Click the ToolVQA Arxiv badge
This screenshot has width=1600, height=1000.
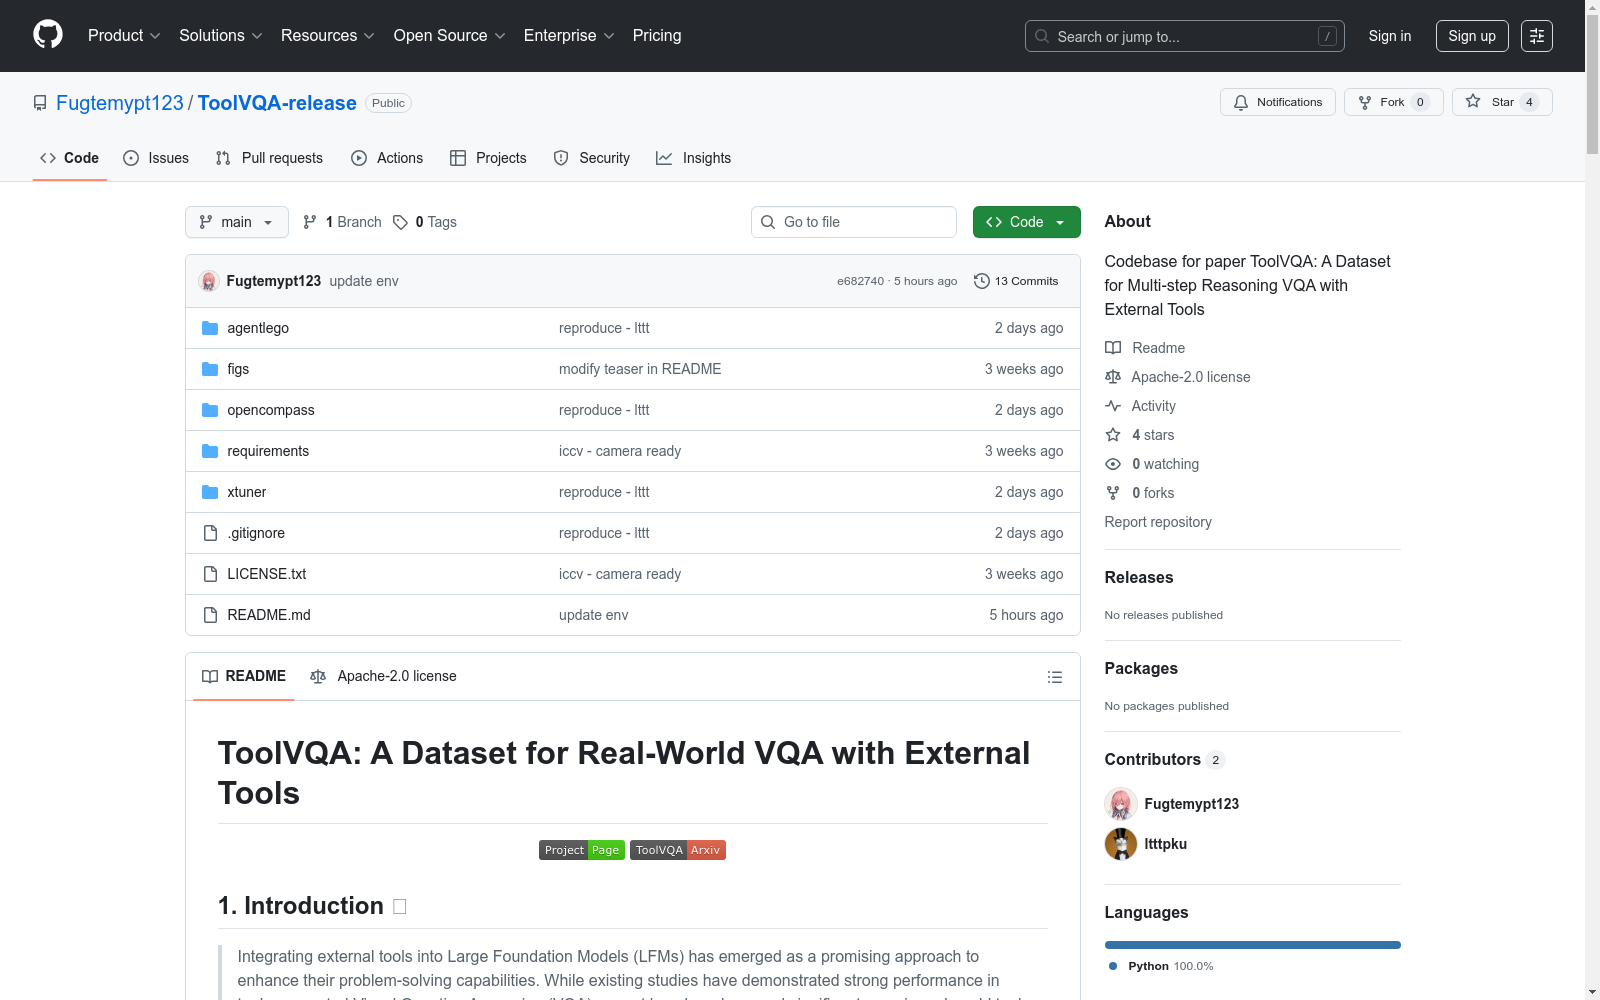678,850
